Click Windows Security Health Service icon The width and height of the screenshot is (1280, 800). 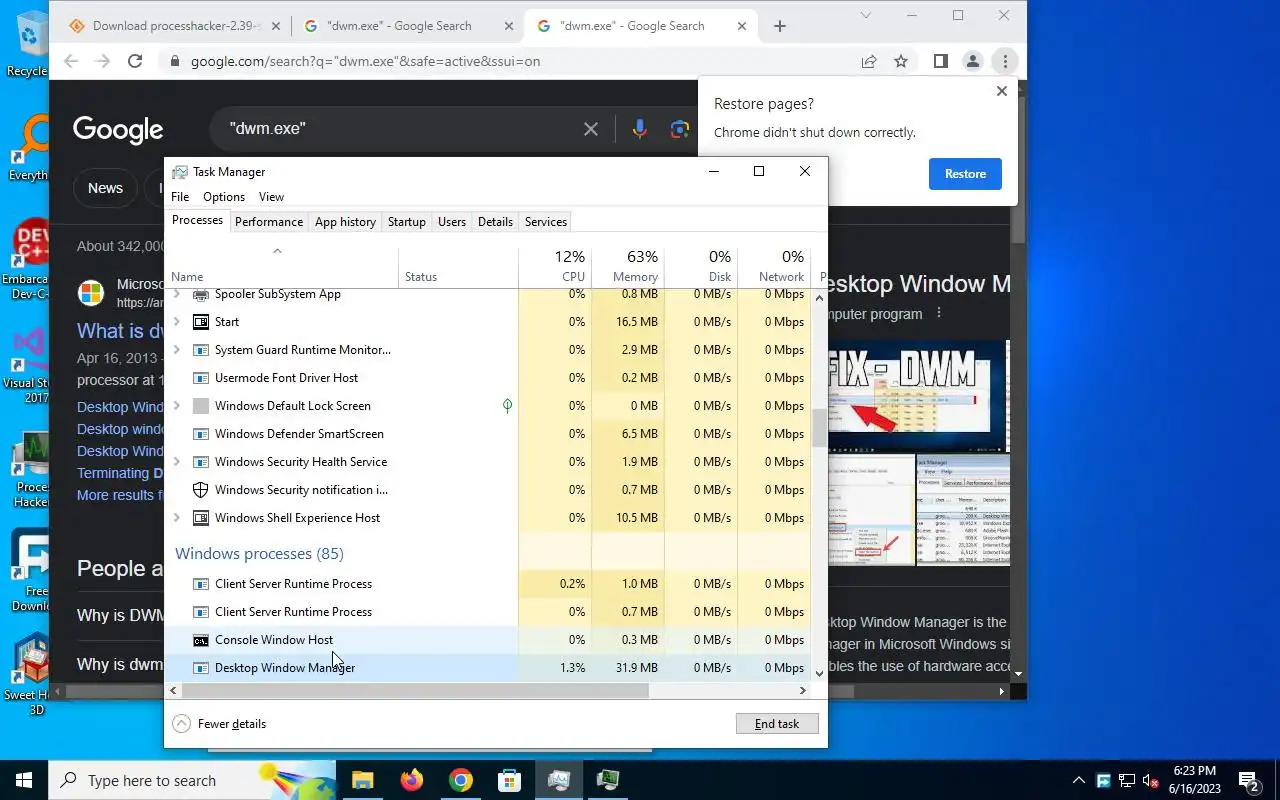tap(200, 462)
